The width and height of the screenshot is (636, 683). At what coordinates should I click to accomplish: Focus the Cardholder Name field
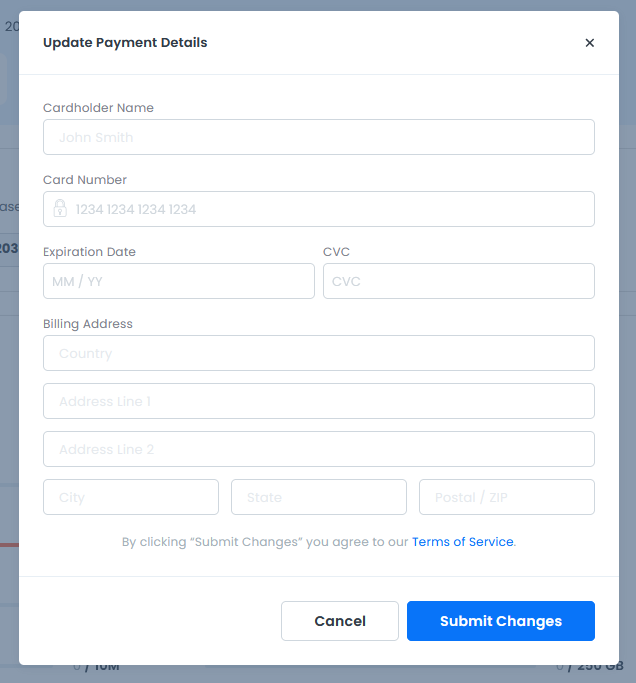[x=318, y=137]
